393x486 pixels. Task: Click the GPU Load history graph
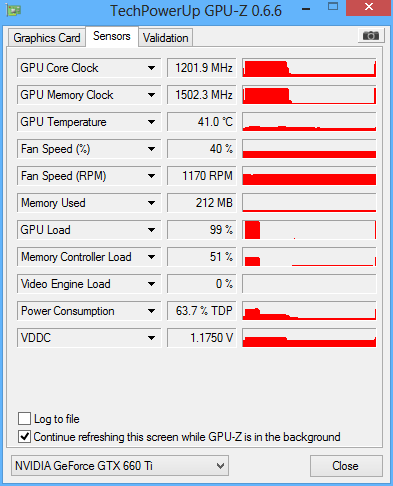(x=309, y=230)
